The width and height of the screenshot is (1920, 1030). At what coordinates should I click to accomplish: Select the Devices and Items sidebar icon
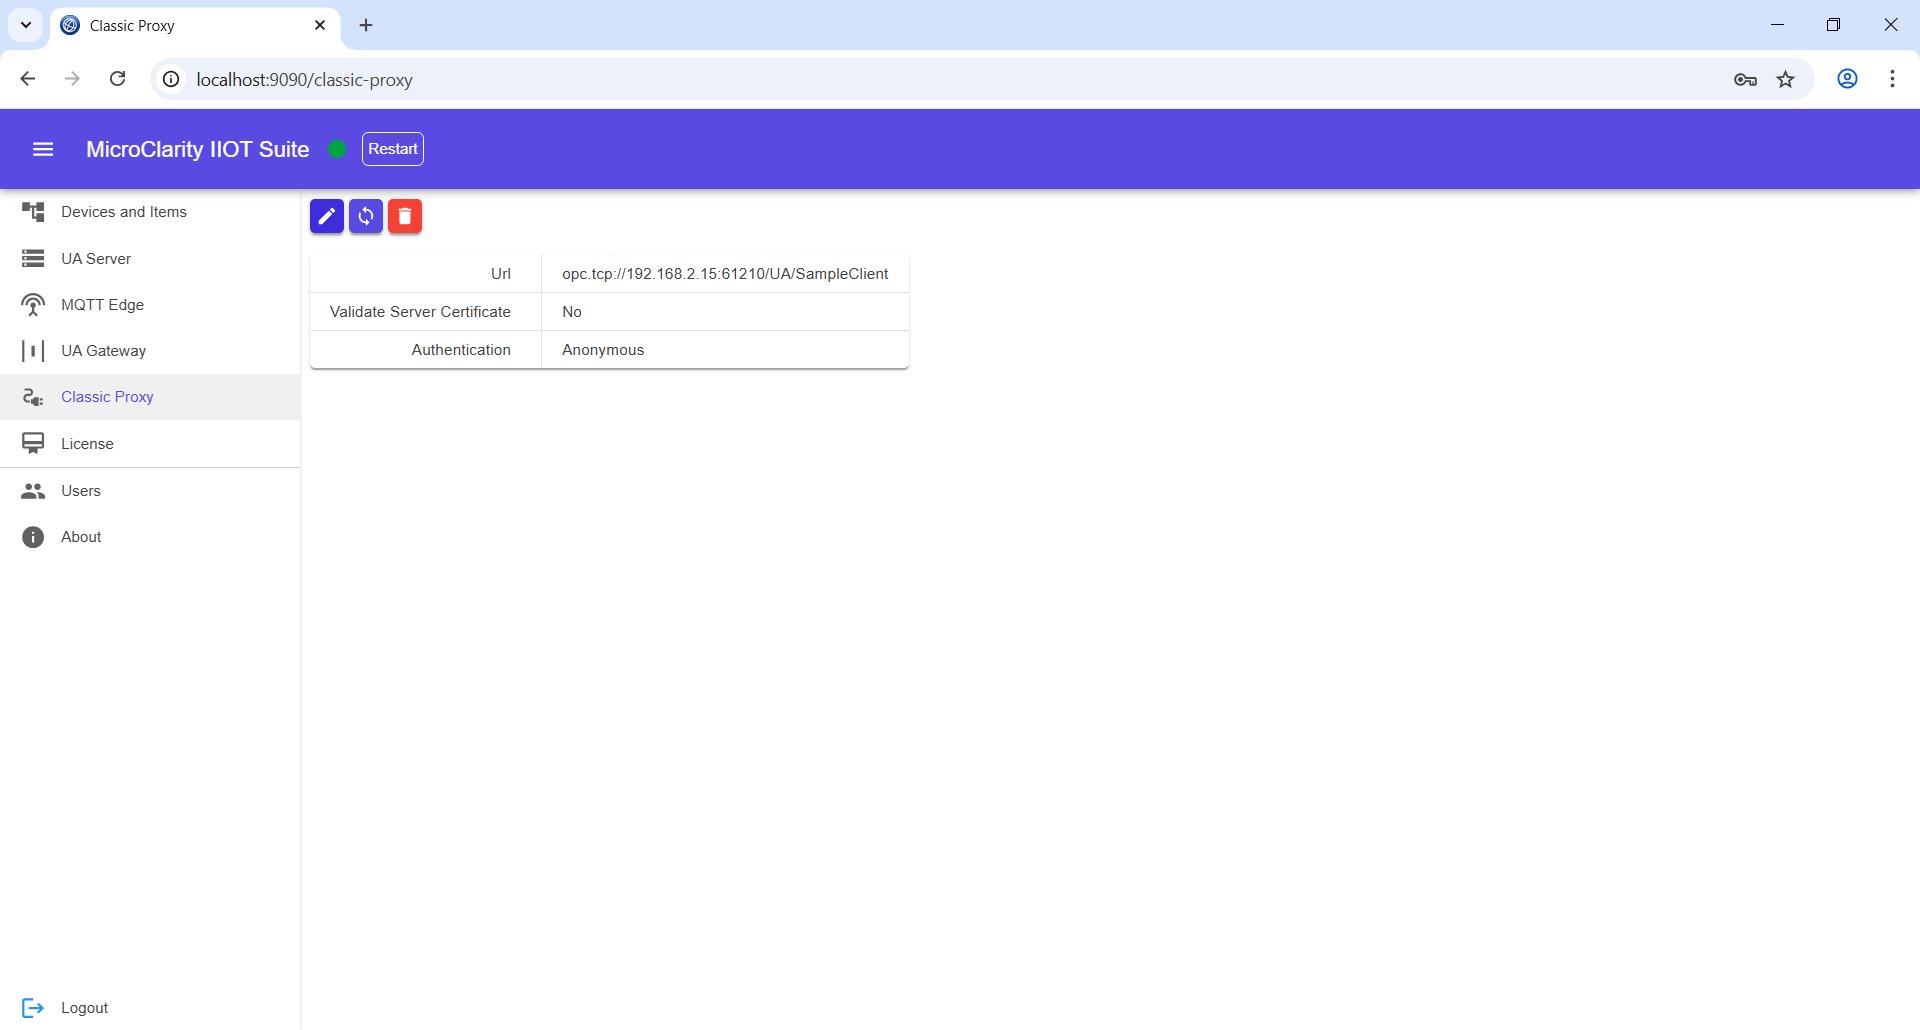(x=35, y=211)
